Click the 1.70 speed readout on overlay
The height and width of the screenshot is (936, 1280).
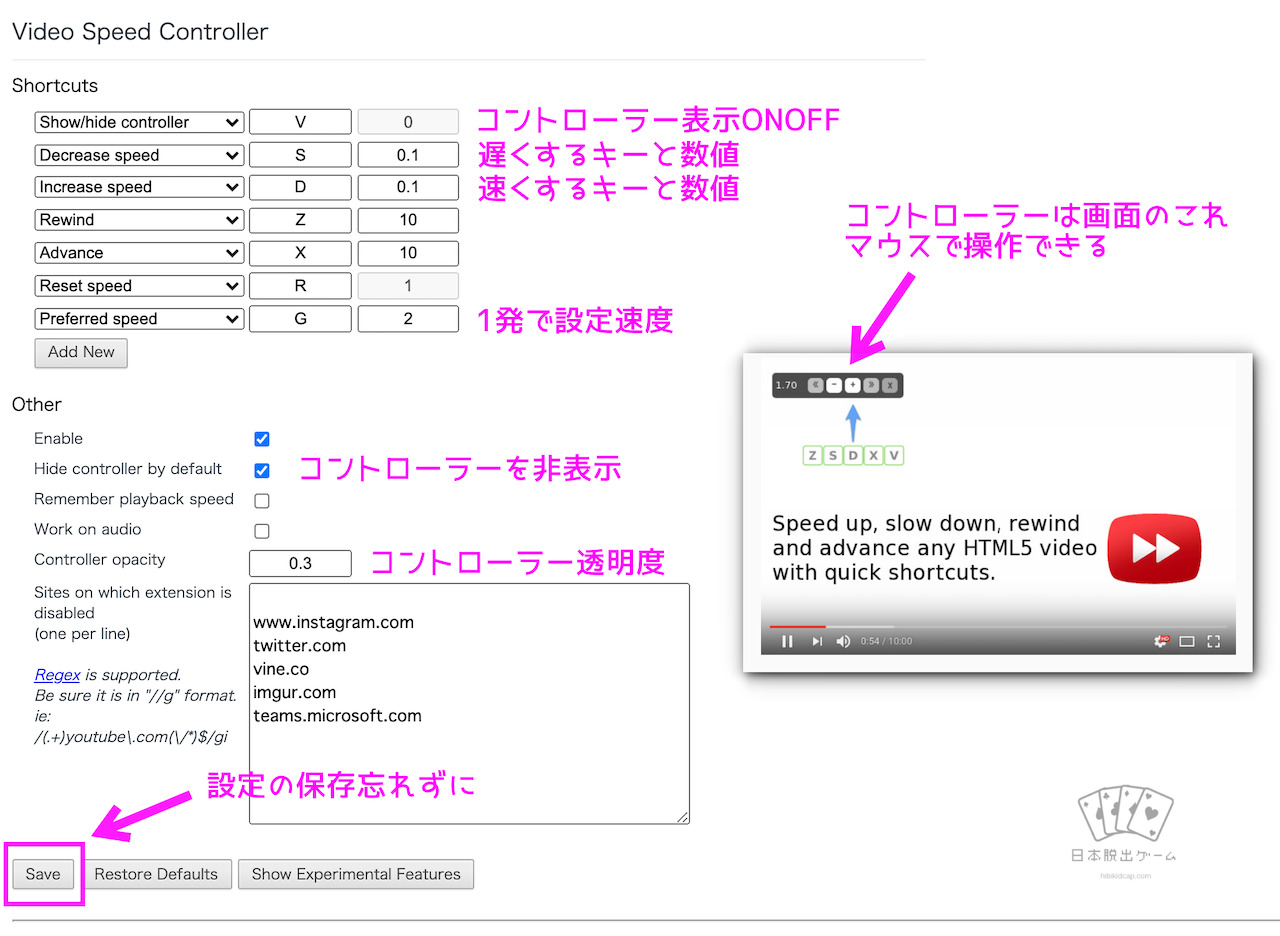click(786, 385)
